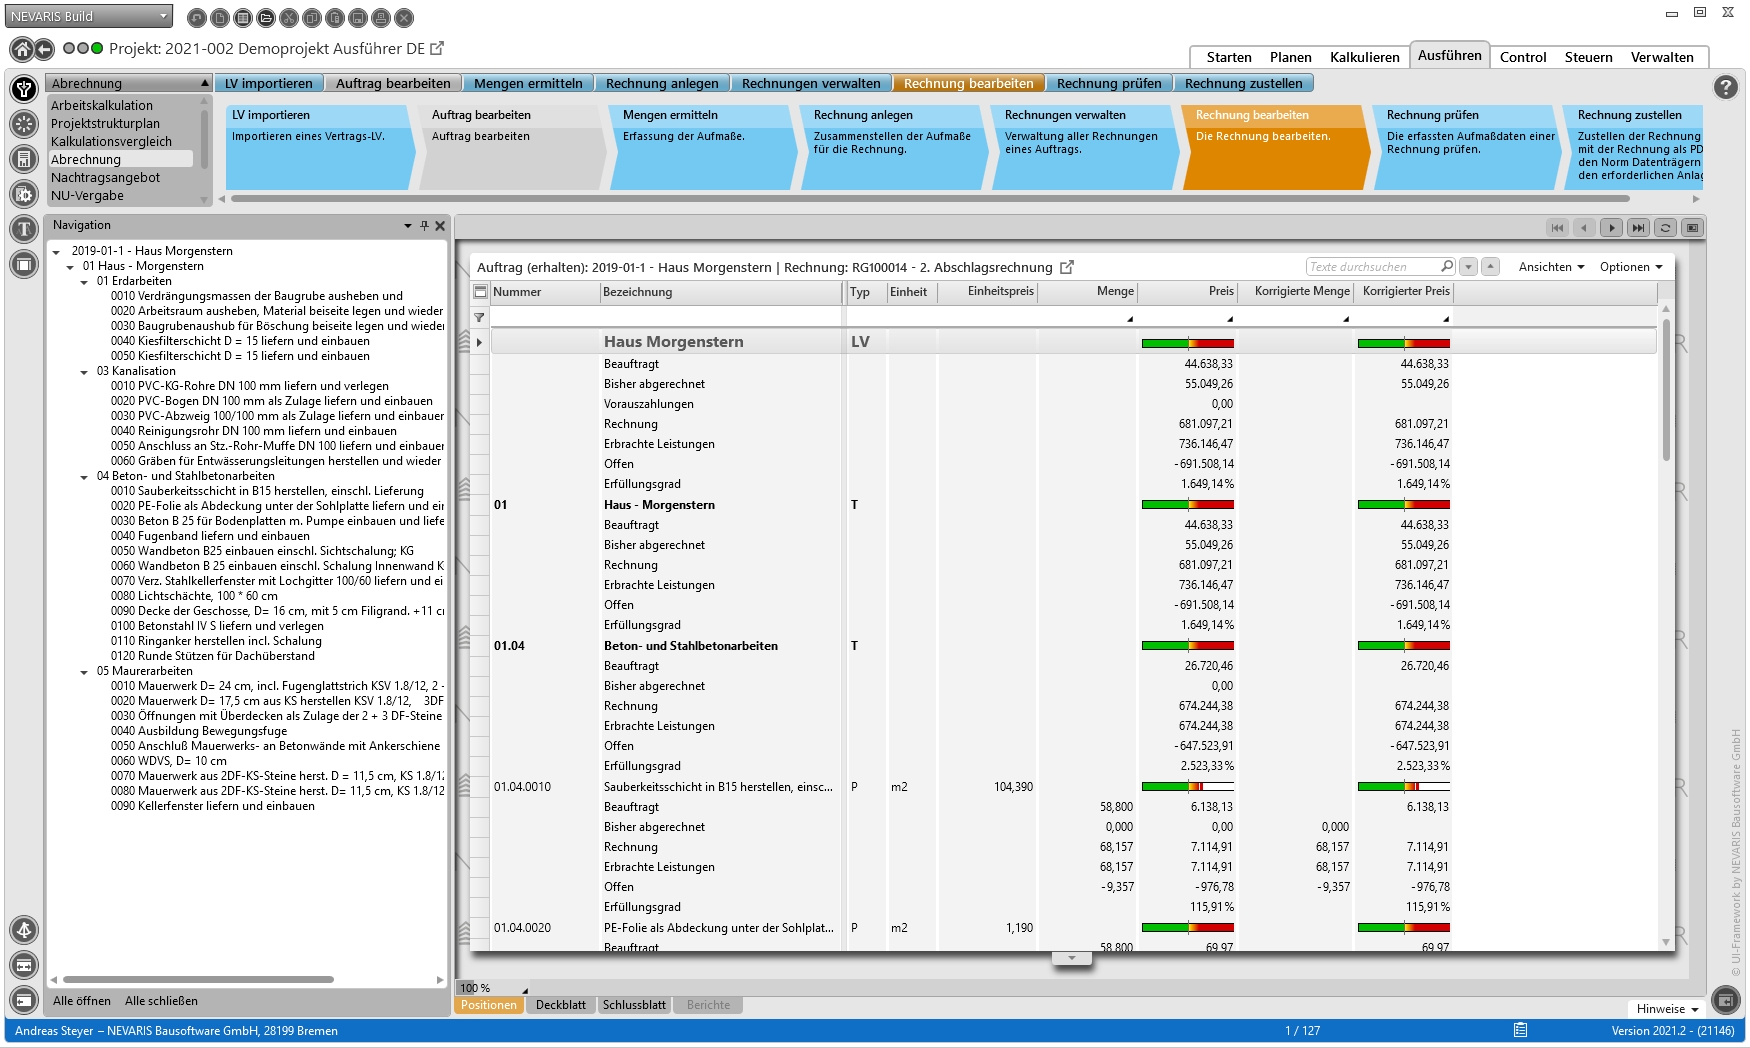
Task: Click the print toolbar icon
Action: click(381, 18)
